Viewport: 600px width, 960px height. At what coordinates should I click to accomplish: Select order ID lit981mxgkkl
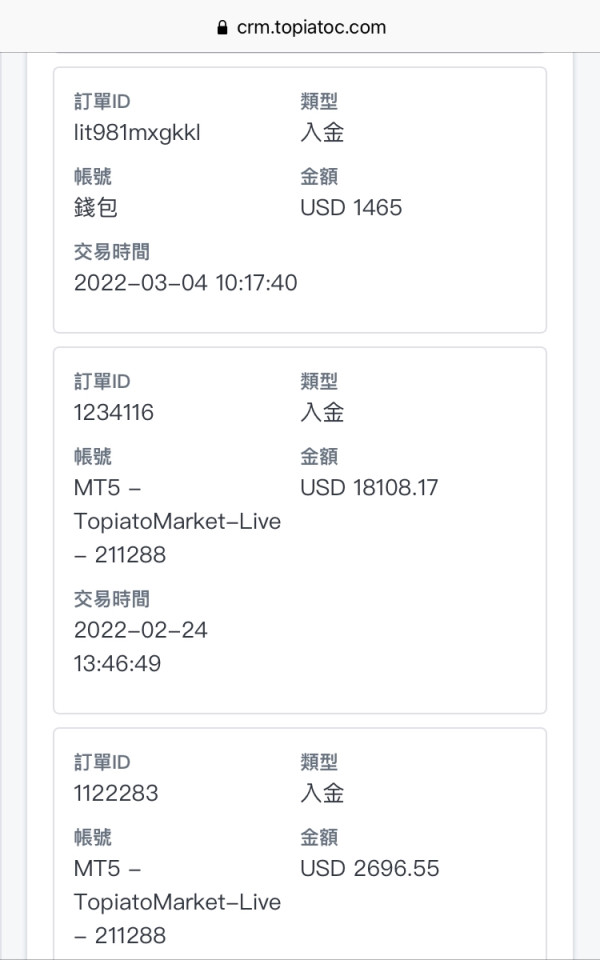point(137,132)
